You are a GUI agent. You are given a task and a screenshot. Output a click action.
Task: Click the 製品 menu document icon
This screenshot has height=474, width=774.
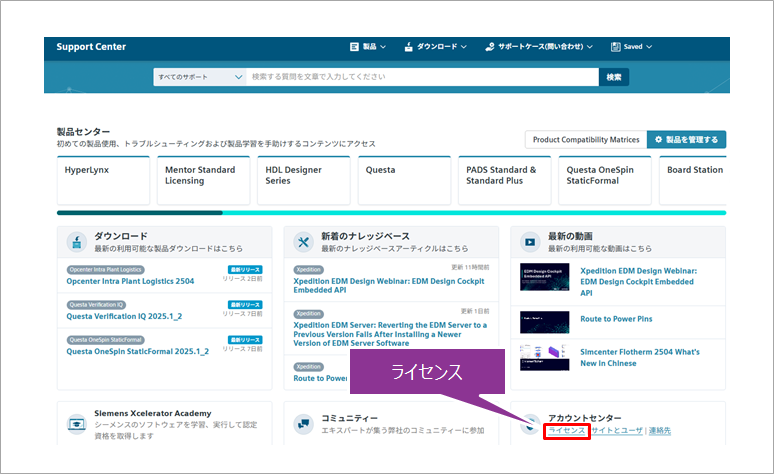(x=354, y=46)
